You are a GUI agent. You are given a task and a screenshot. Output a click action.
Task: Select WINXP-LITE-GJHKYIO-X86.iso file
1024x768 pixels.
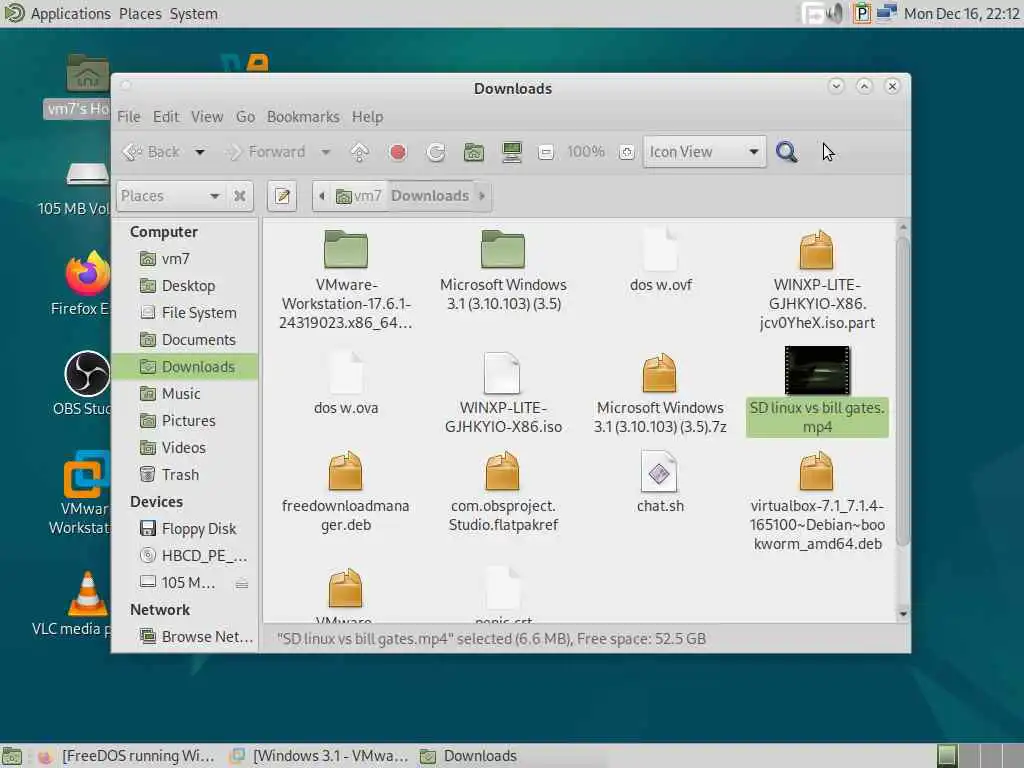click(x=503, y=393)
